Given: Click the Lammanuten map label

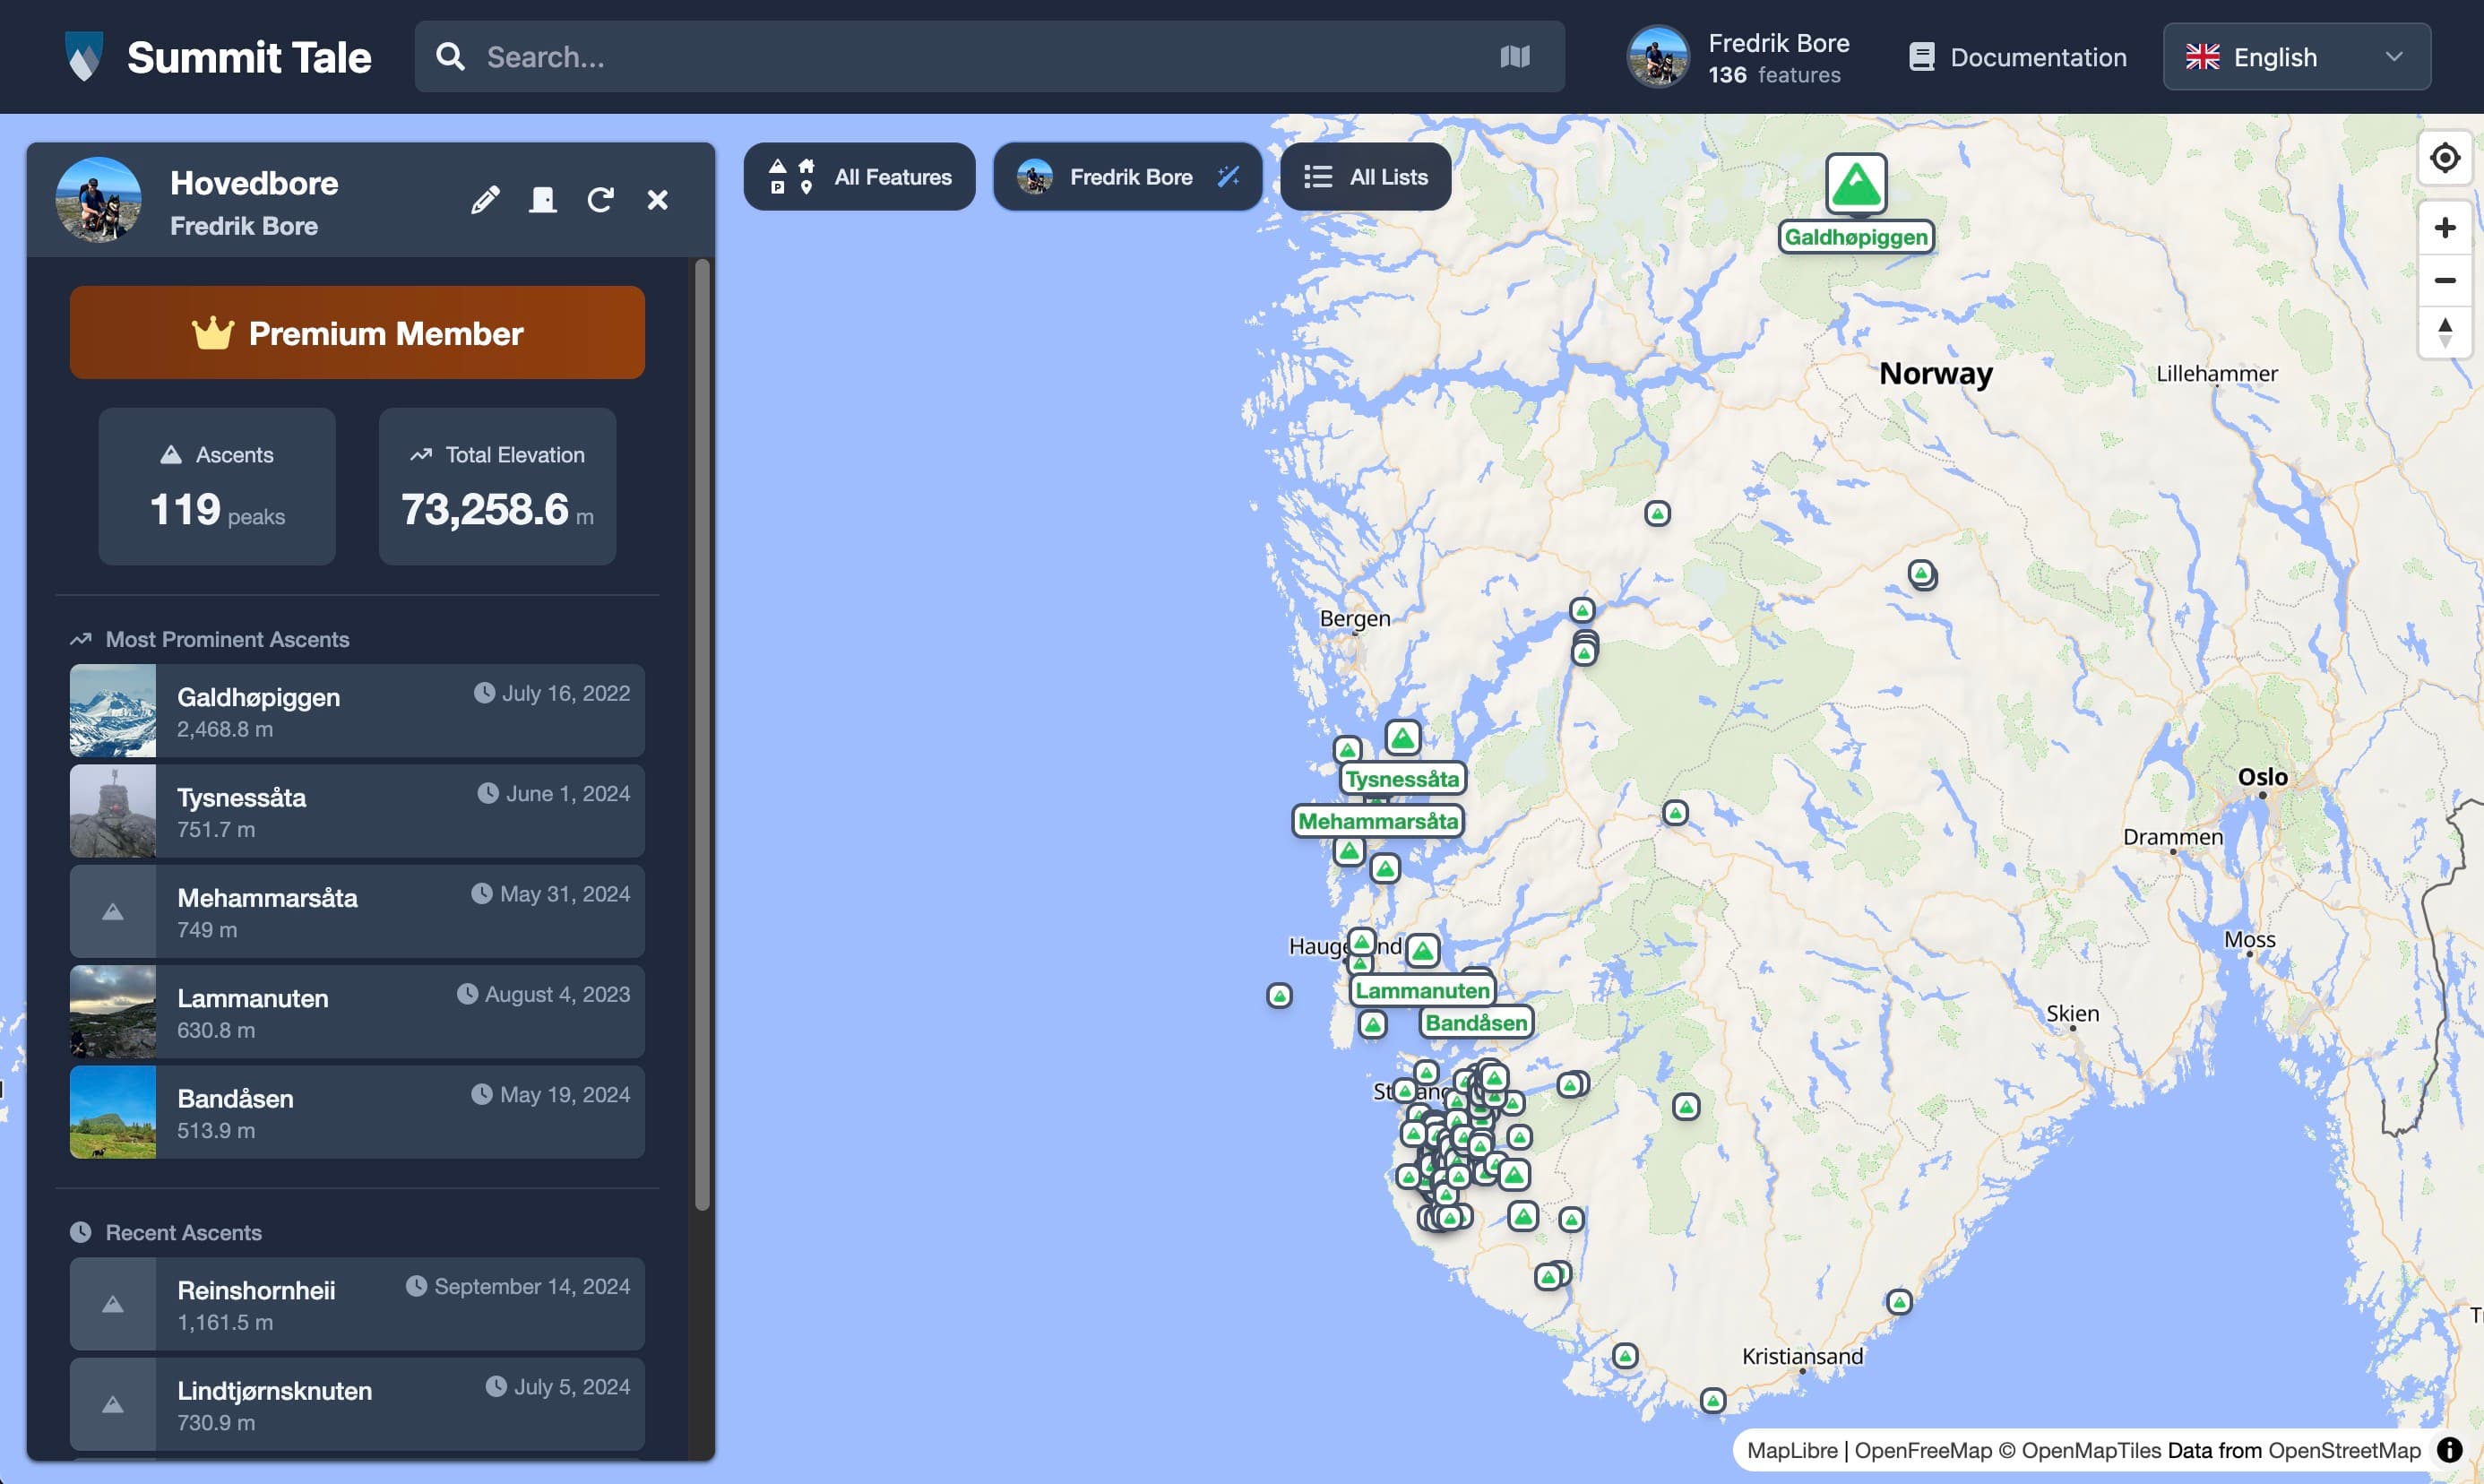Looking at the screenshot, I should point(1422,991).
